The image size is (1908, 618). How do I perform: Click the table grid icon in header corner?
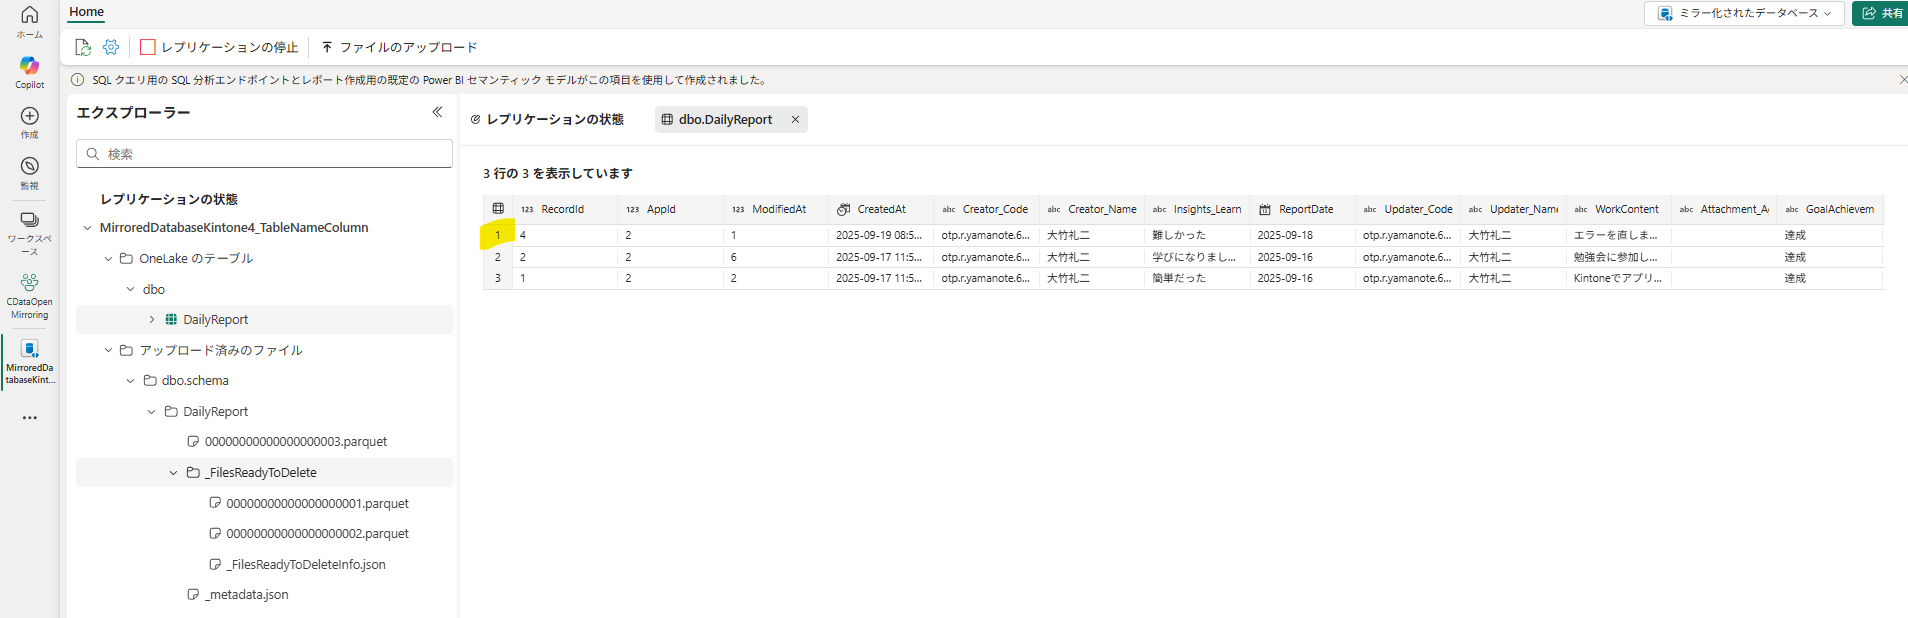[x=498, y=209]
